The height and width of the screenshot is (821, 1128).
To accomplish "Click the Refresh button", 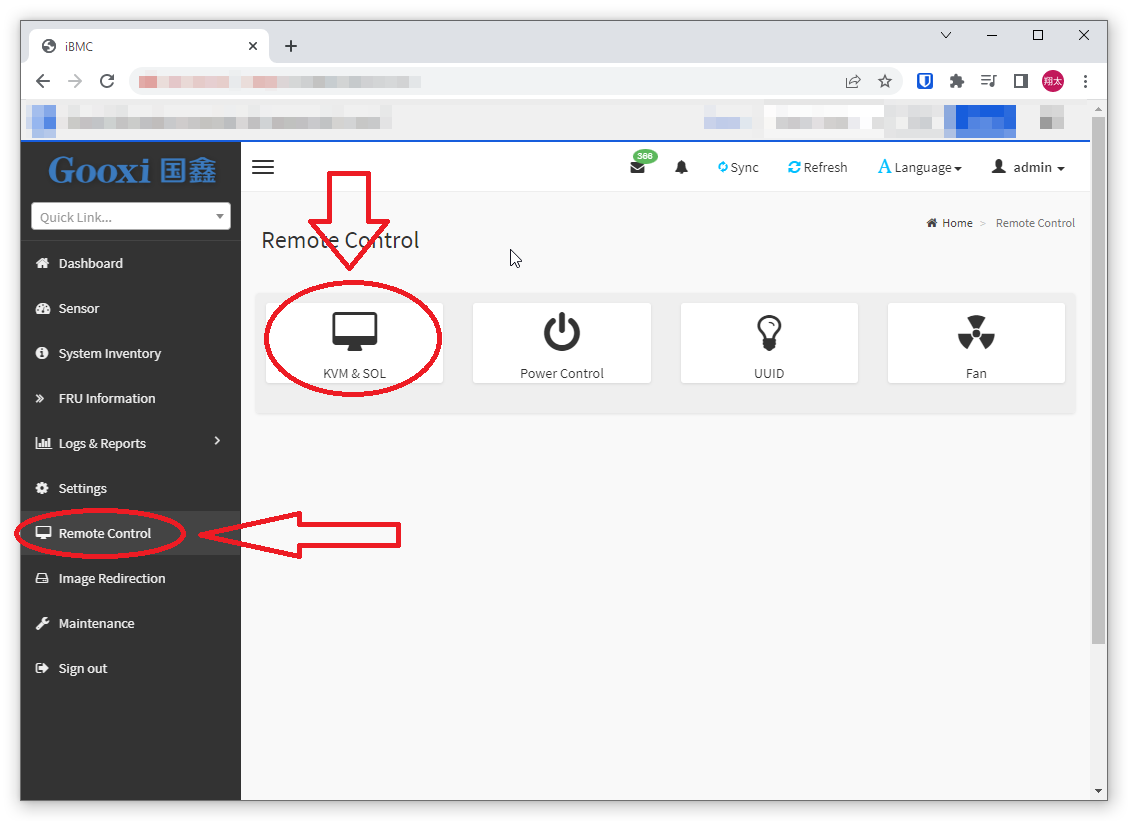I will [817, 168].
